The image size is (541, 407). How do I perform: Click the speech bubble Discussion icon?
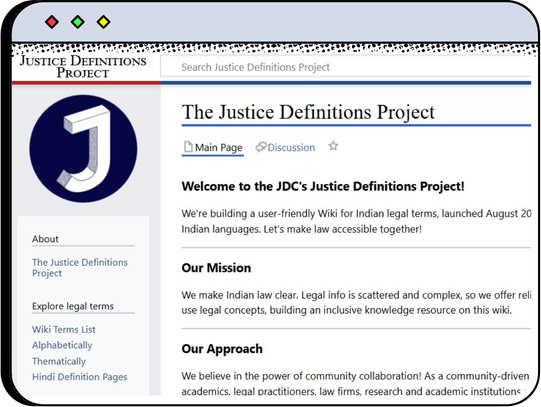(261, 147)
